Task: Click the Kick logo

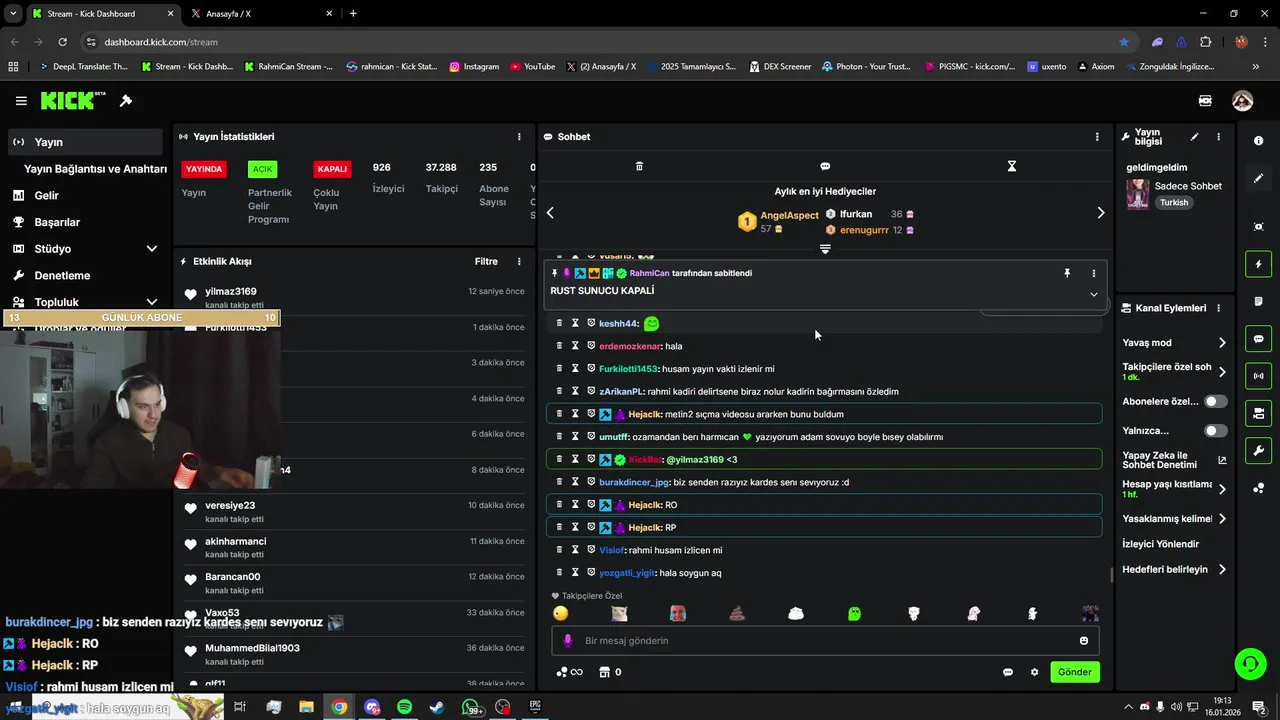Action: [73, 101]
